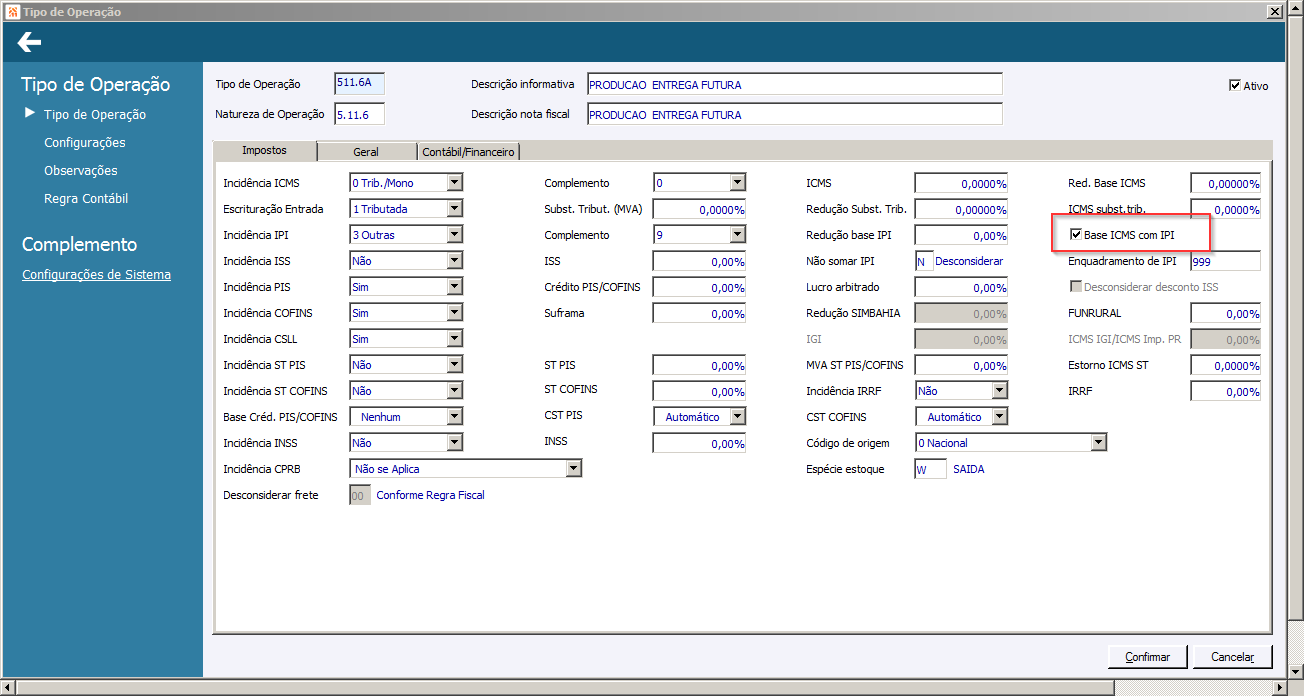Open Configurações de Sistema link

pyautogui.click(x=96, y=275)
